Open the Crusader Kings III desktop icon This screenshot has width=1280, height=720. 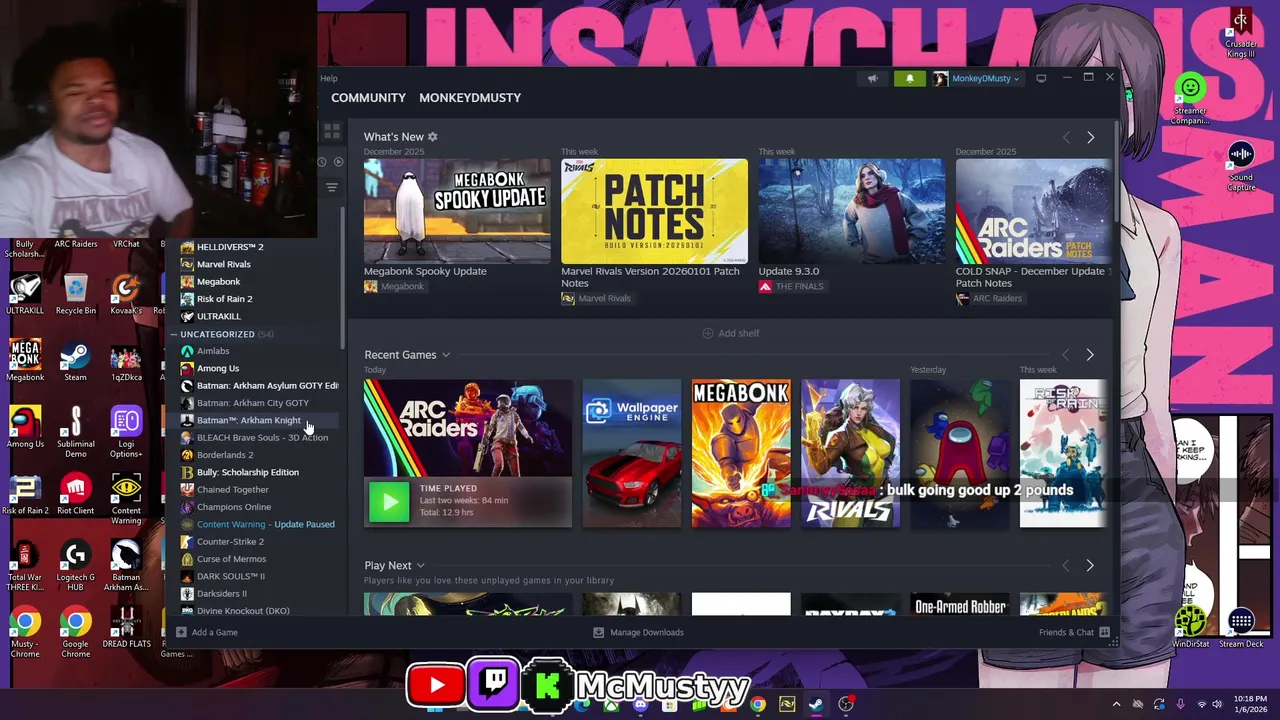pyautogui.click(x=1241, y=32)
